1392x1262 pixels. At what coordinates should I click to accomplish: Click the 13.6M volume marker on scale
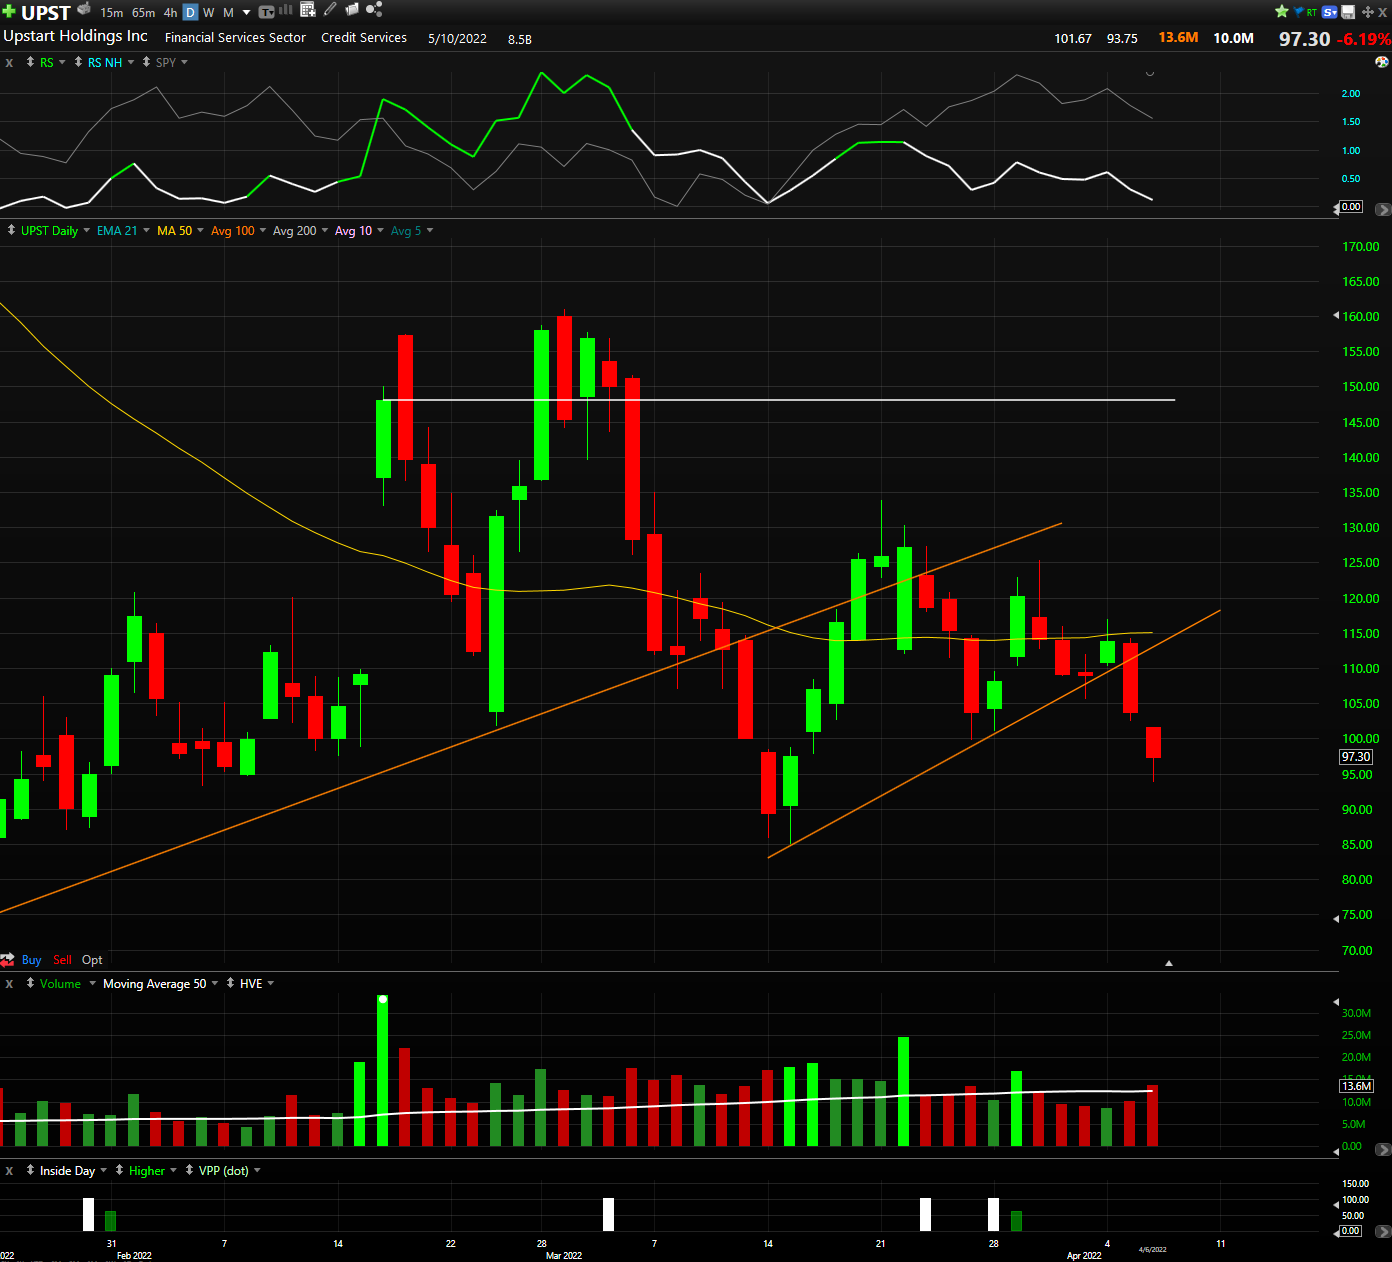[1357, 1086]
